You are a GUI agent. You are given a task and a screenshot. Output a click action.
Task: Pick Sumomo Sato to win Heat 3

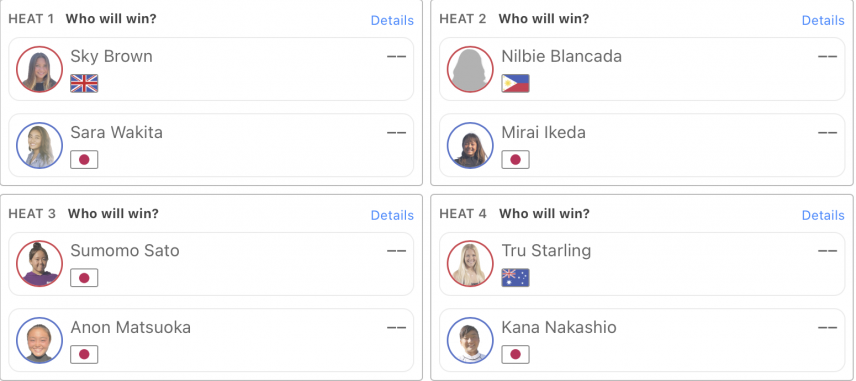pyautogui.click(x=211, y=264)
